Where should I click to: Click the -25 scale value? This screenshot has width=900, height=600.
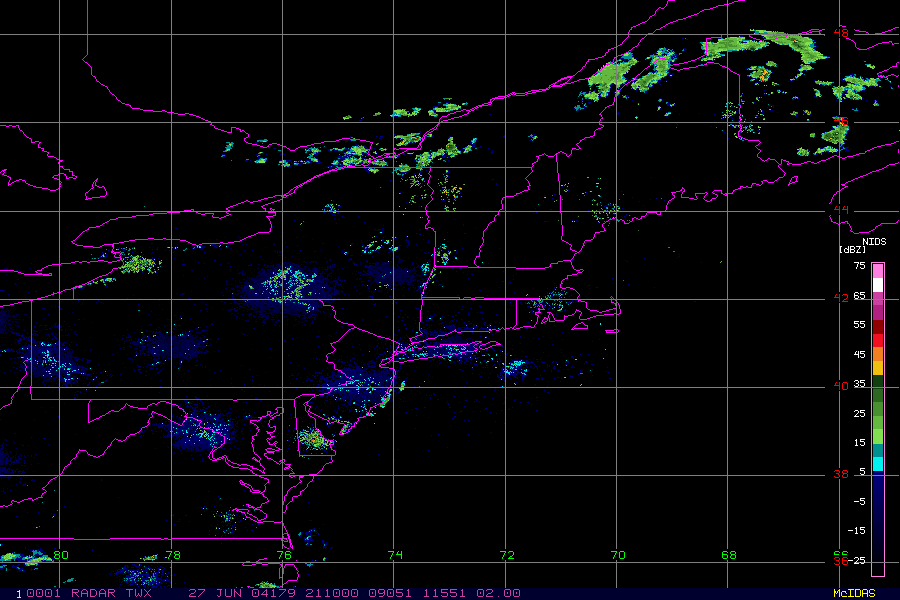pos(856,560)
